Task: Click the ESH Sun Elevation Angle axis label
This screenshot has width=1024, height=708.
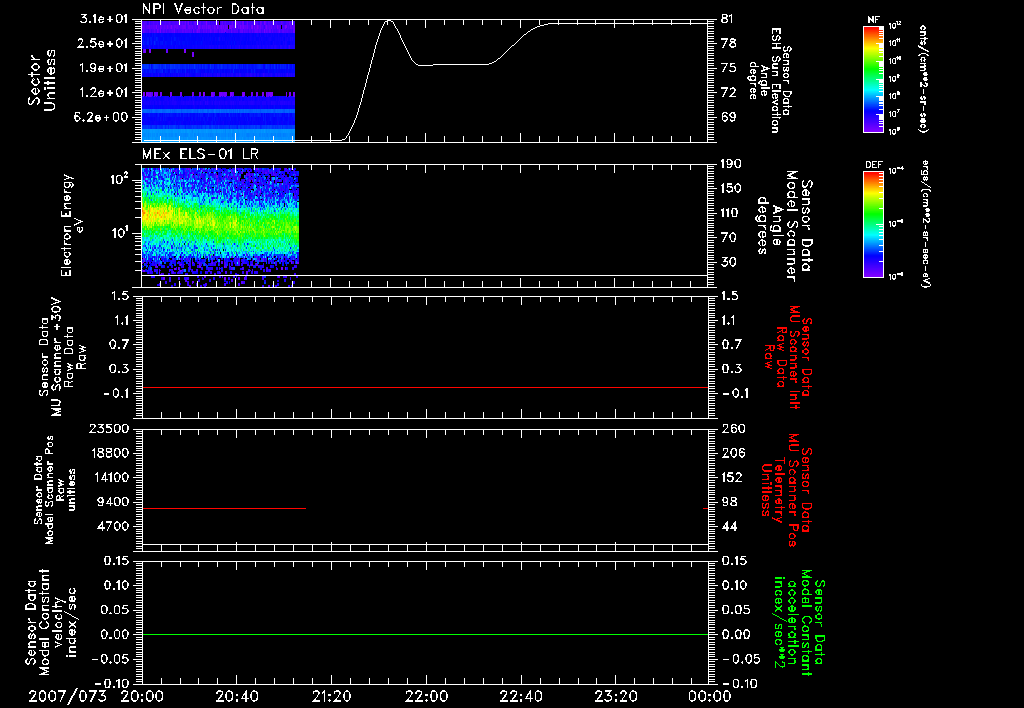Action: [770, 80]
